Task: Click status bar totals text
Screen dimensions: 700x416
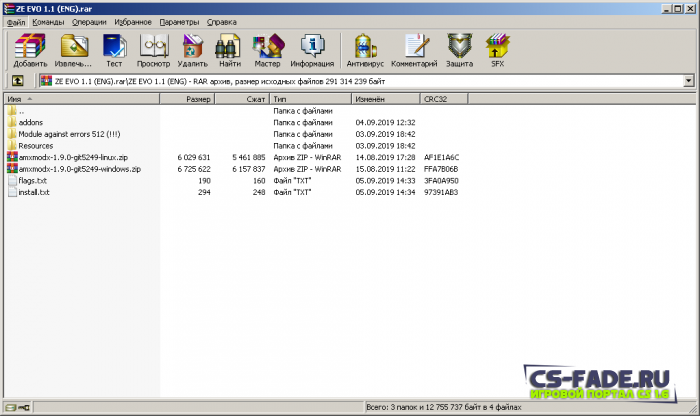Action: pyautogui.click(x=444, y=407)
